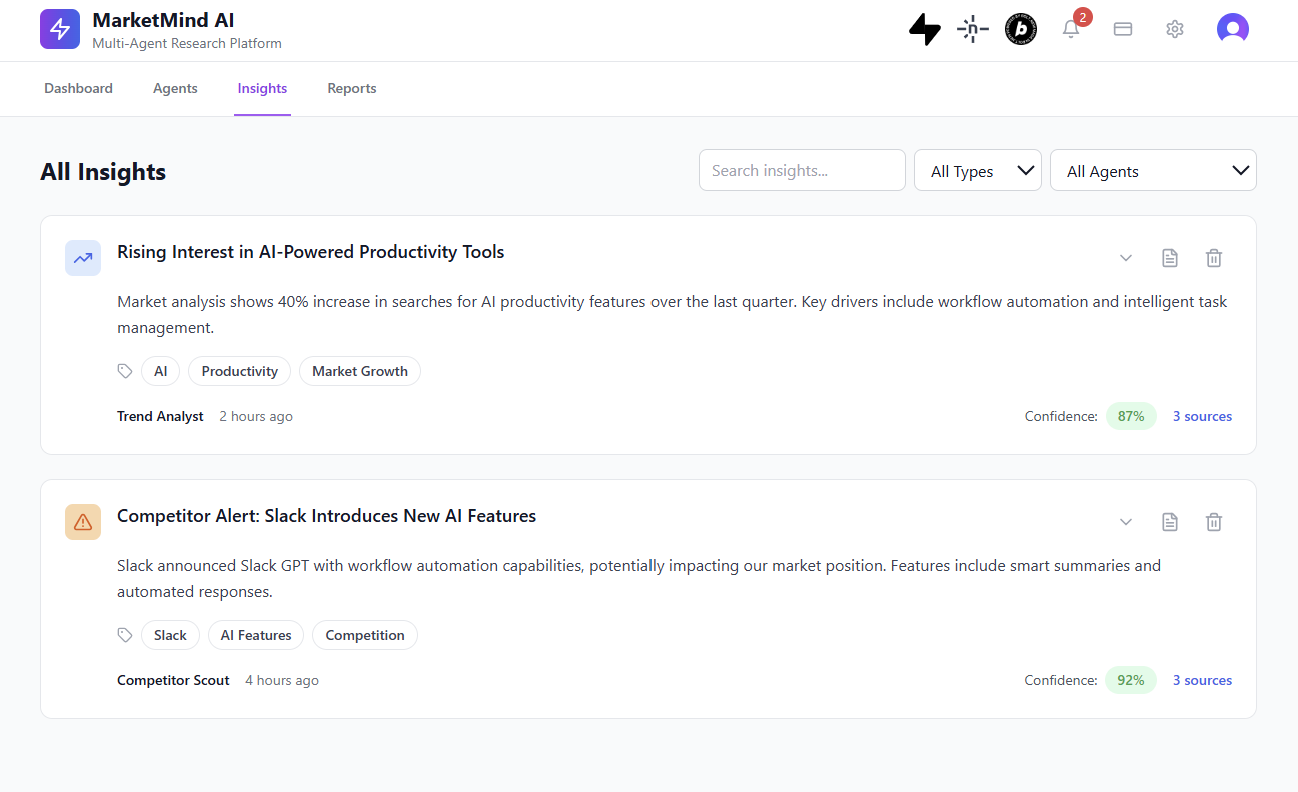This screenshot has width=1298, height=792.
Task: Open the user profile avatar
Action: [x=1232, y=29]
